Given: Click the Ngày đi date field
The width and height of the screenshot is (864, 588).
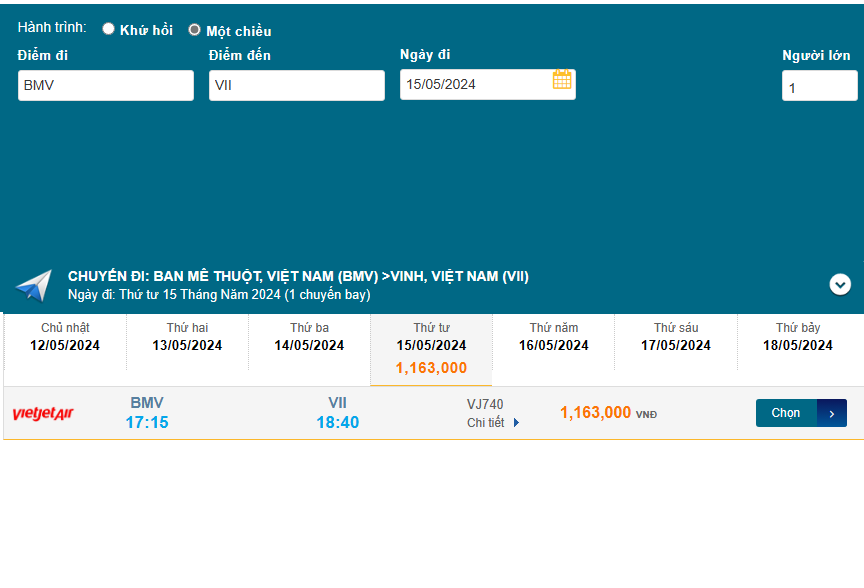Looking at the screenshot, I should pyautogui.click(x=474, y=85).
